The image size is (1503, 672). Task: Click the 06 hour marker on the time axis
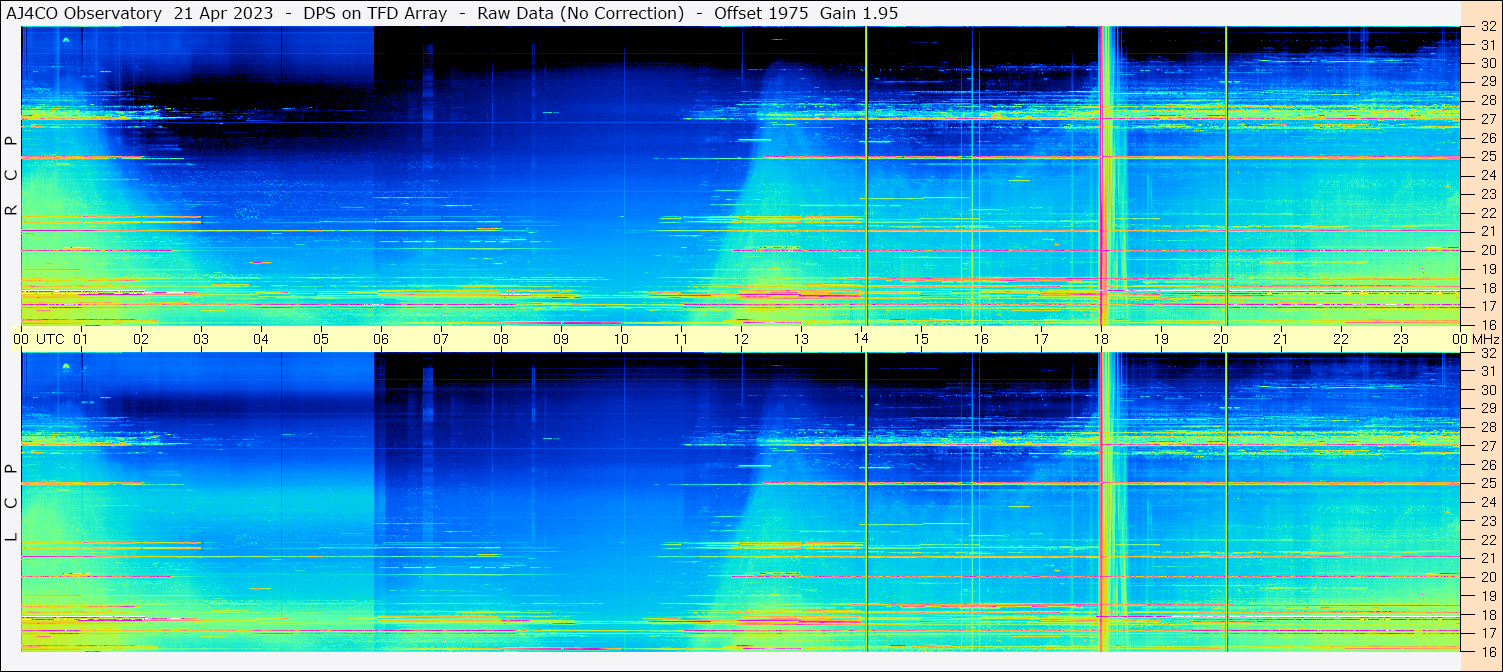[x=381, y=339]
